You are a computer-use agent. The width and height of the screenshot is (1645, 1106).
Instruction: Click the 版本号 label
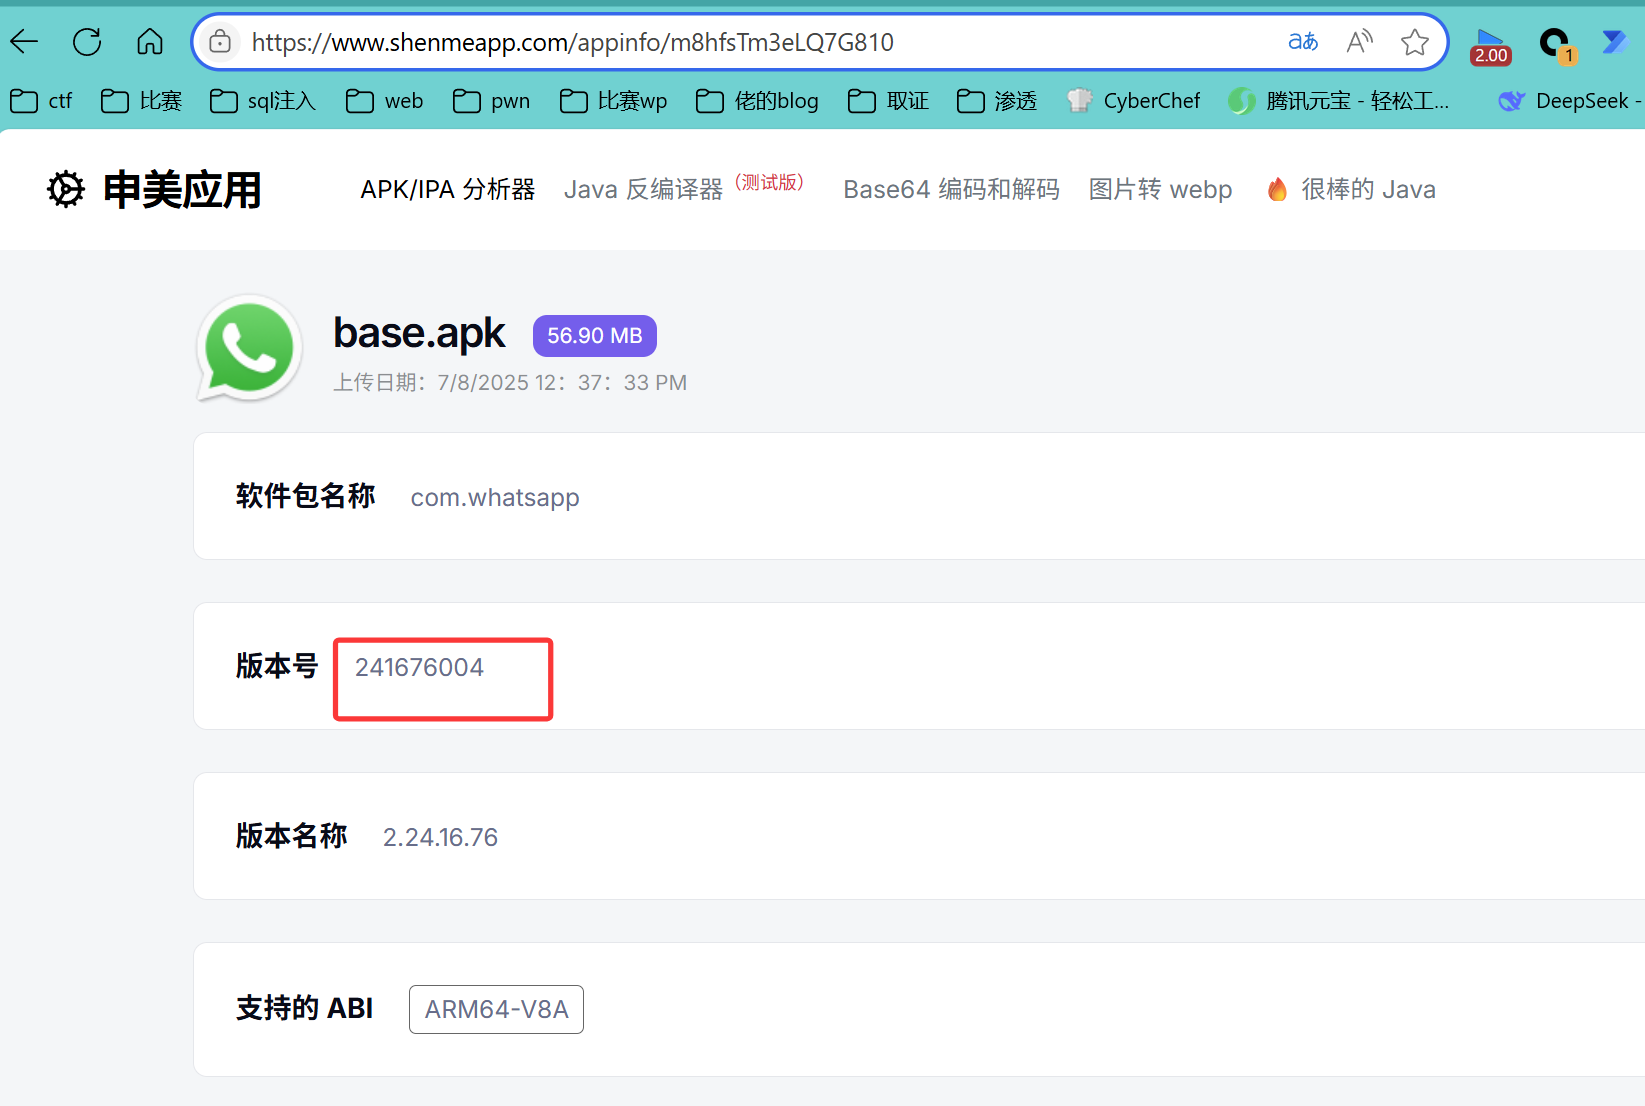click(277, 666)
